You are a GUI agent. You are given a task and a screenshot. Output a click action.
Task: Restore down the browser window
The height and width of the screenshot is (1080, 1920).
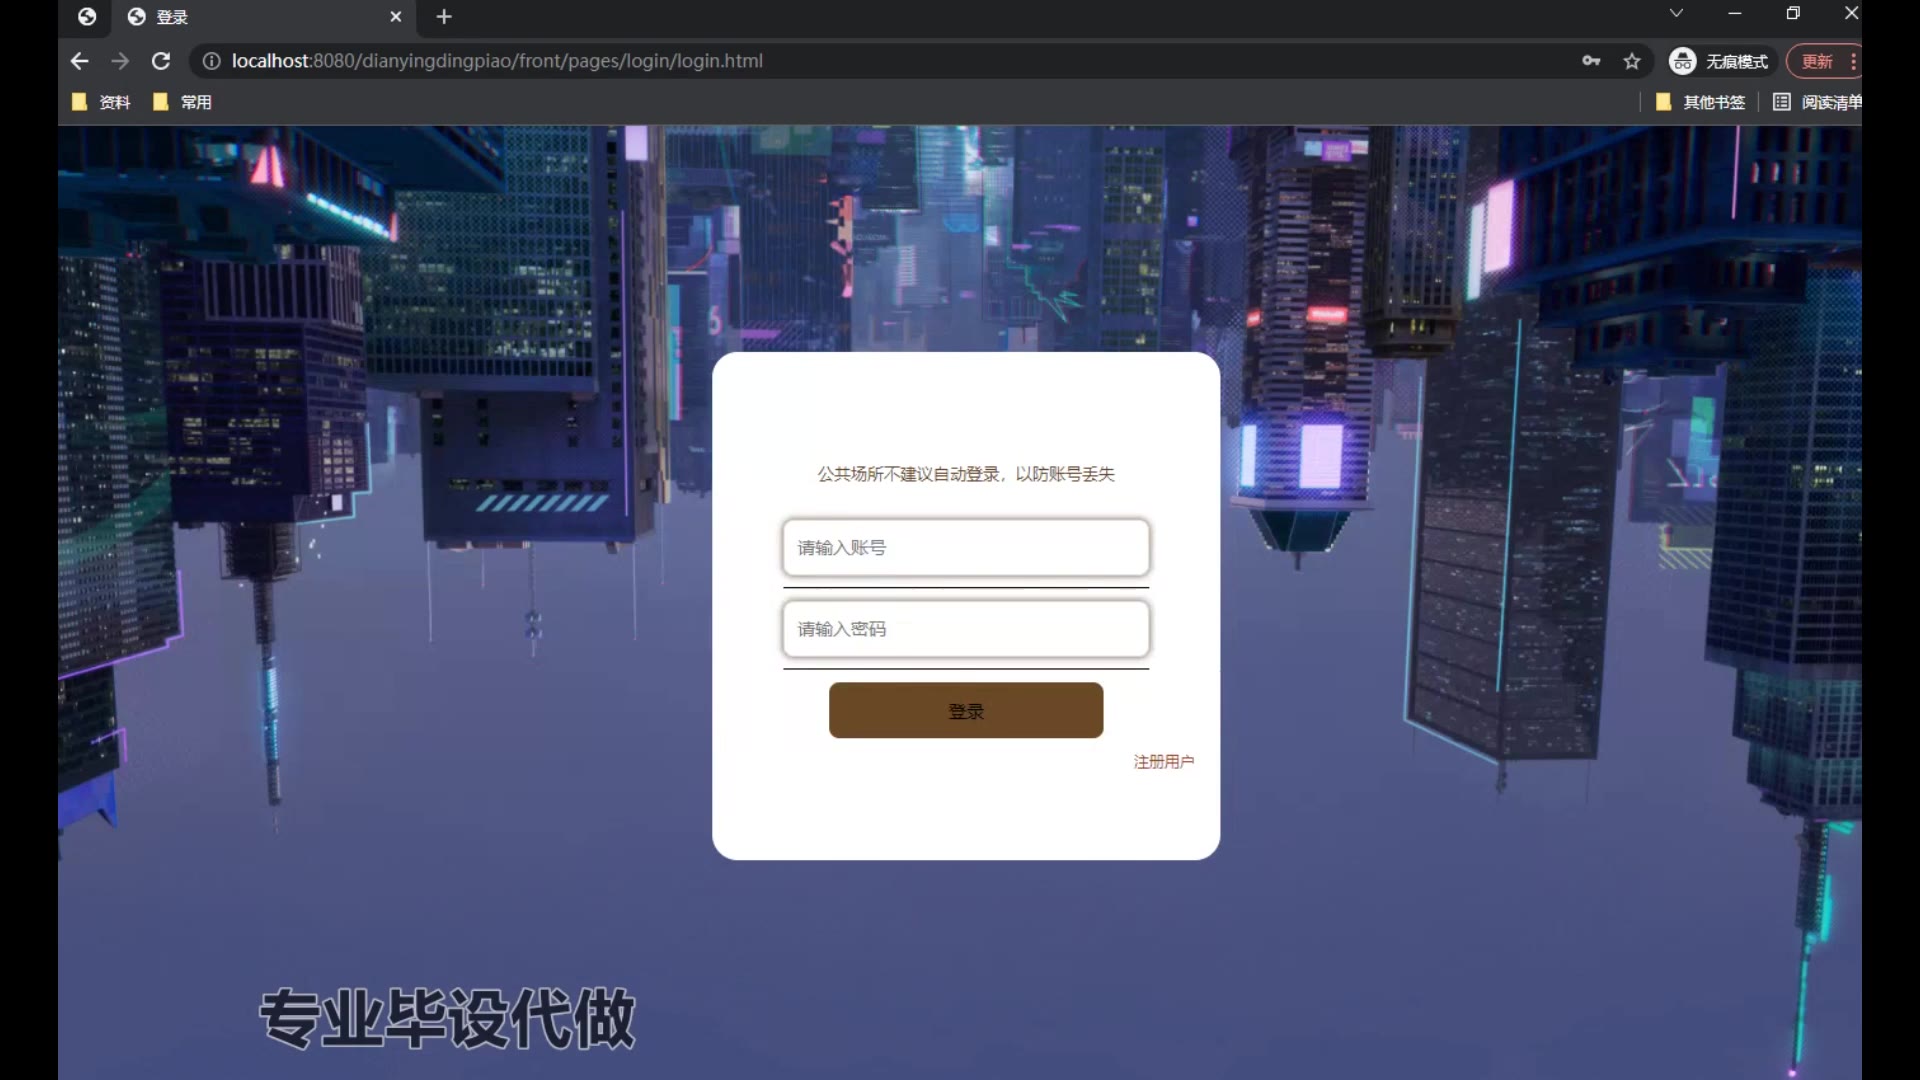click(x=1793, y=13)
